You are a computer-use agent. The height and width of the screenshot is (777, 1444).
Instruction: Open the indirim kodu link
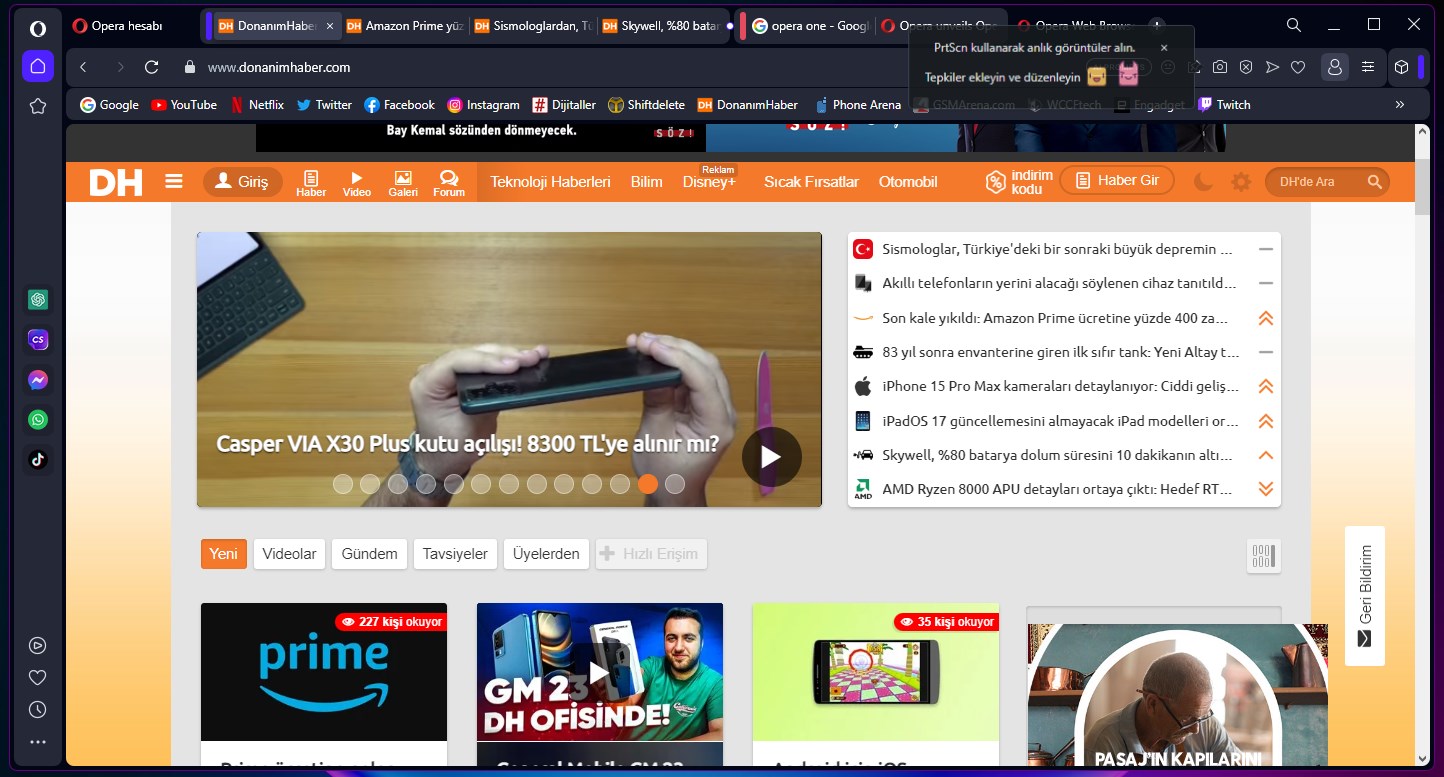tap(1019, 182)
